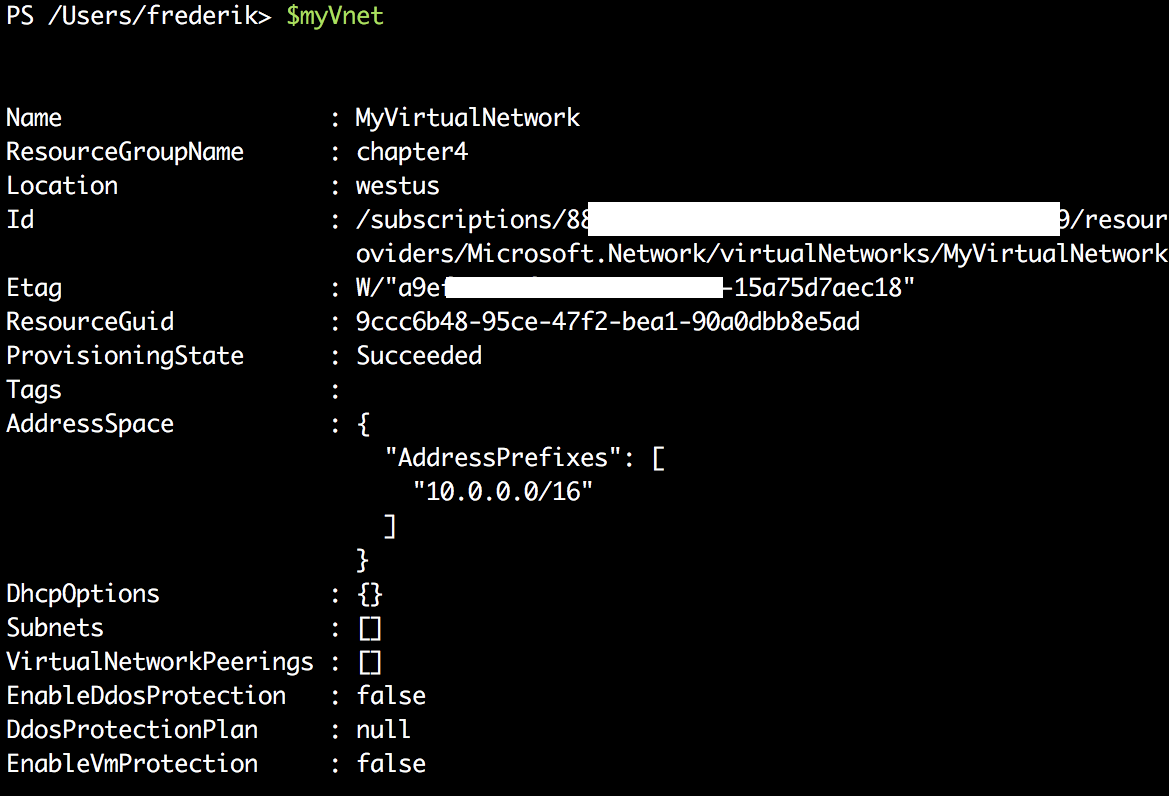
Task: Select the MyVirtualNetwork name value
Action: coord(467,118)
